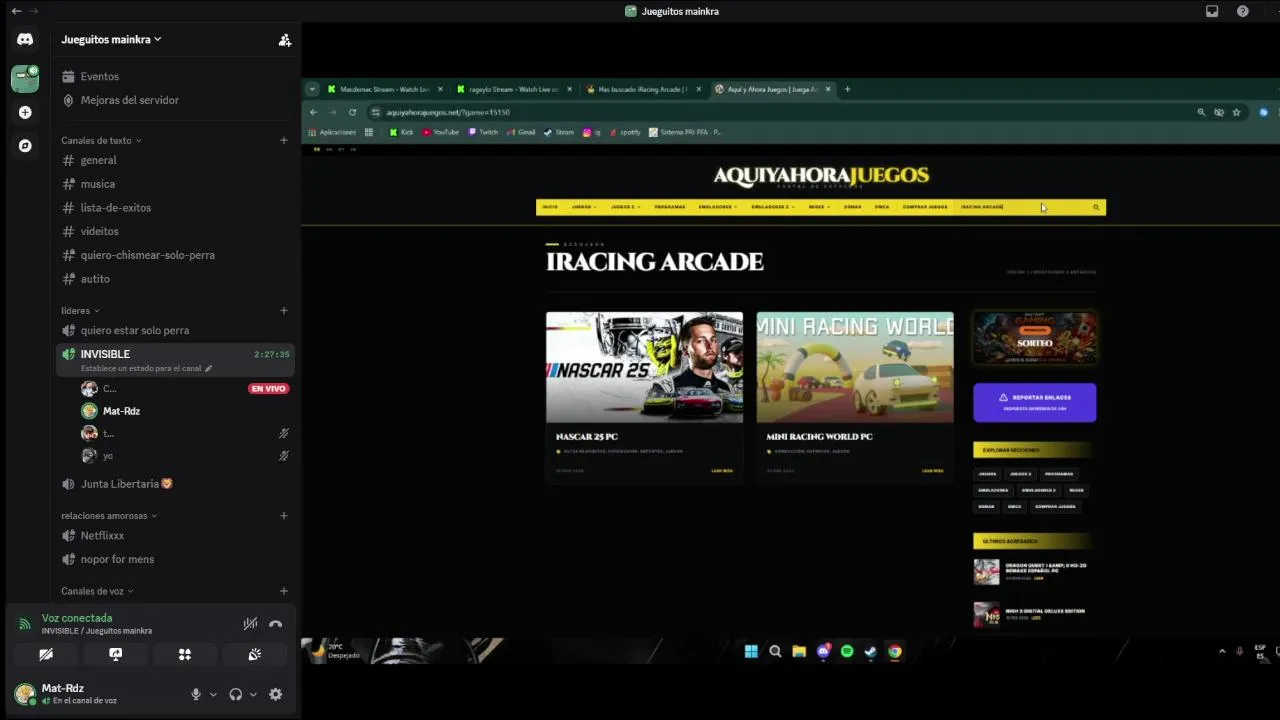This screenshot has height=720, width=1280.
Task: Select the Jueguitos mainkra server icon
Action: 25,78
